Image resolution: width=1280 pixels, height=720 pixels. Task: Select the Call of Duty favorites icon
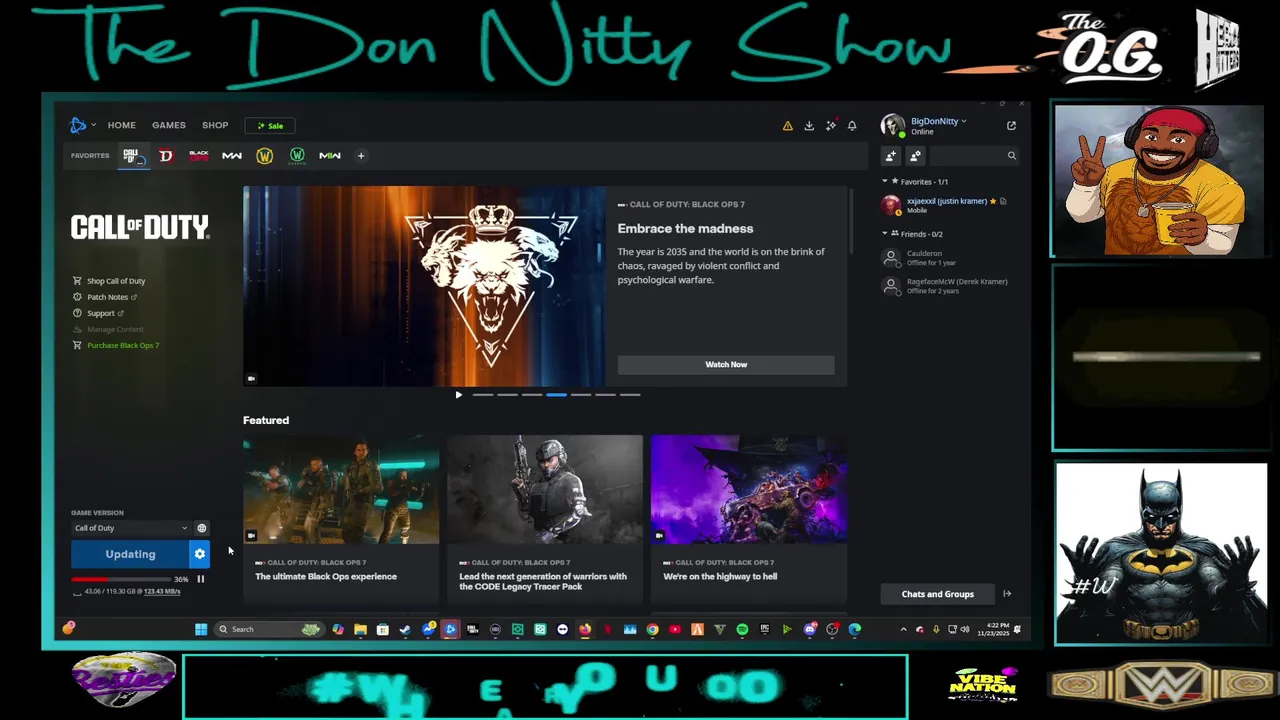tap(131, 155)
